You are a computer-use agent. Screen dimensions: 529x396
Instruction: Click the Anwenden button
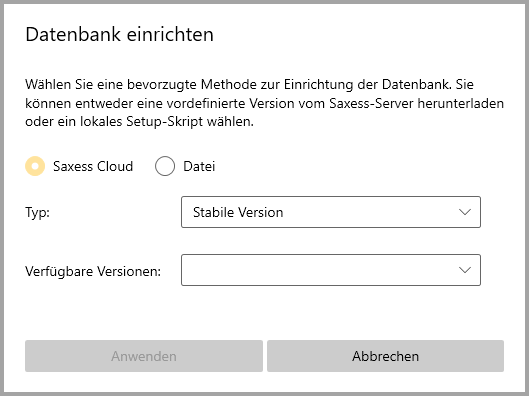[x=144, y=356]
